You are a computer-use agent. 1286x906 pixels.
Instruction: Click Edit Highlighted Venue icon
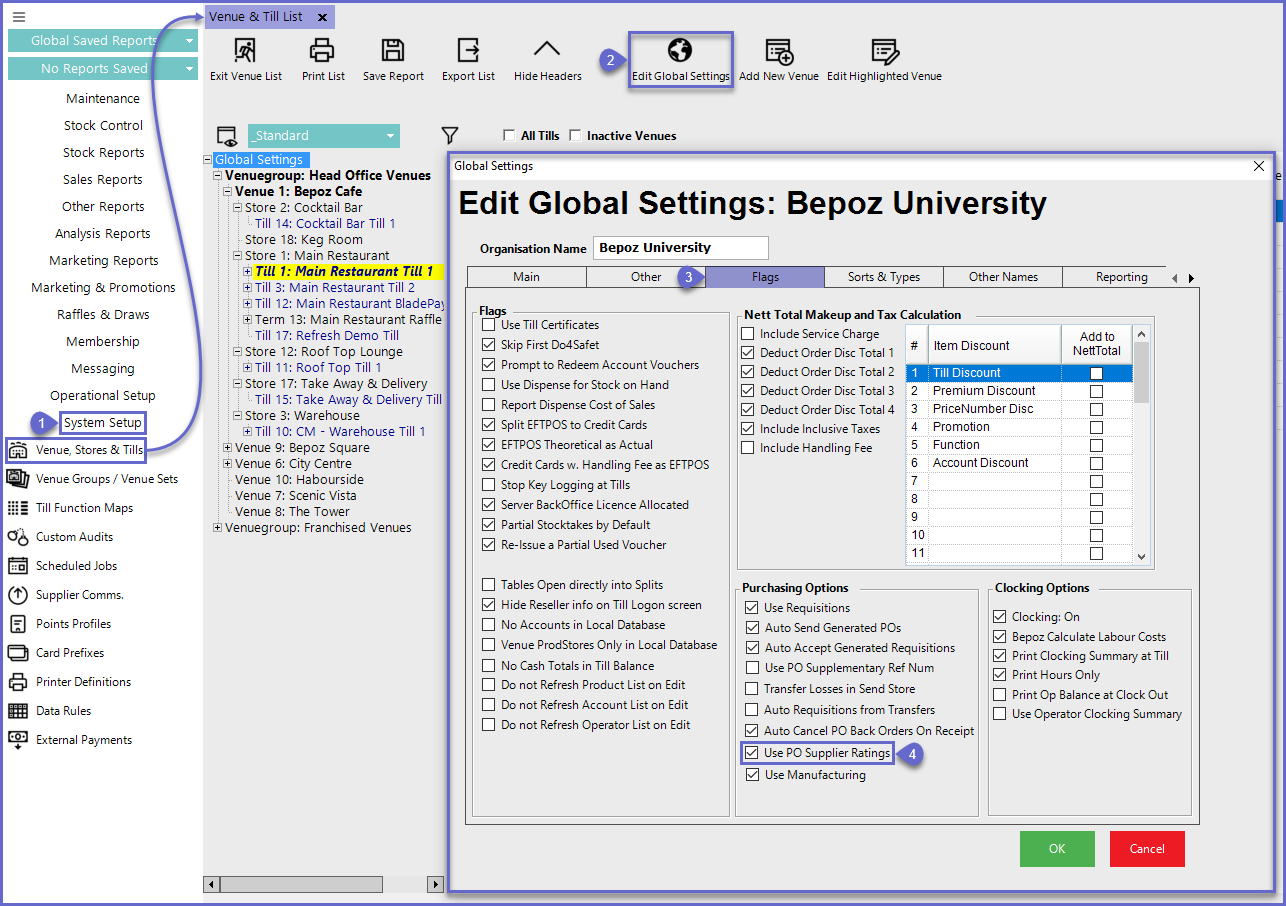pos(884,52)
